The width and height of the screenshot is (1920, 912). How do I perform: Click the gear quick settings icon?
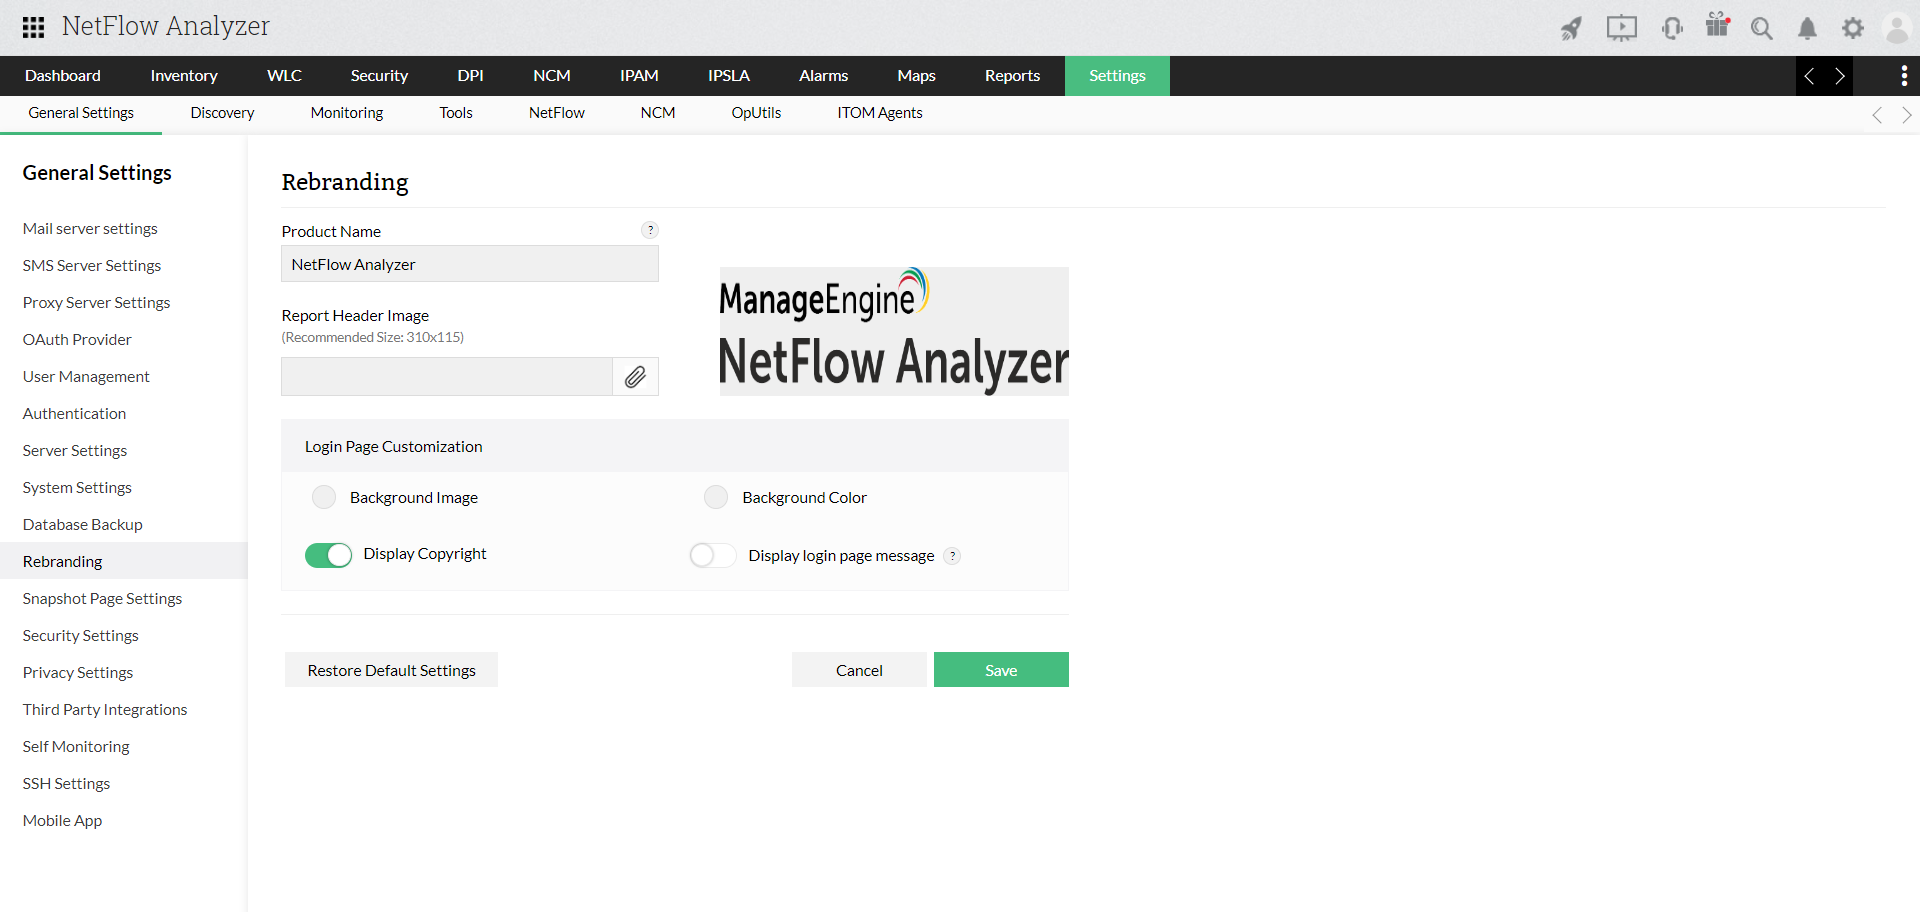(1853, 28)
